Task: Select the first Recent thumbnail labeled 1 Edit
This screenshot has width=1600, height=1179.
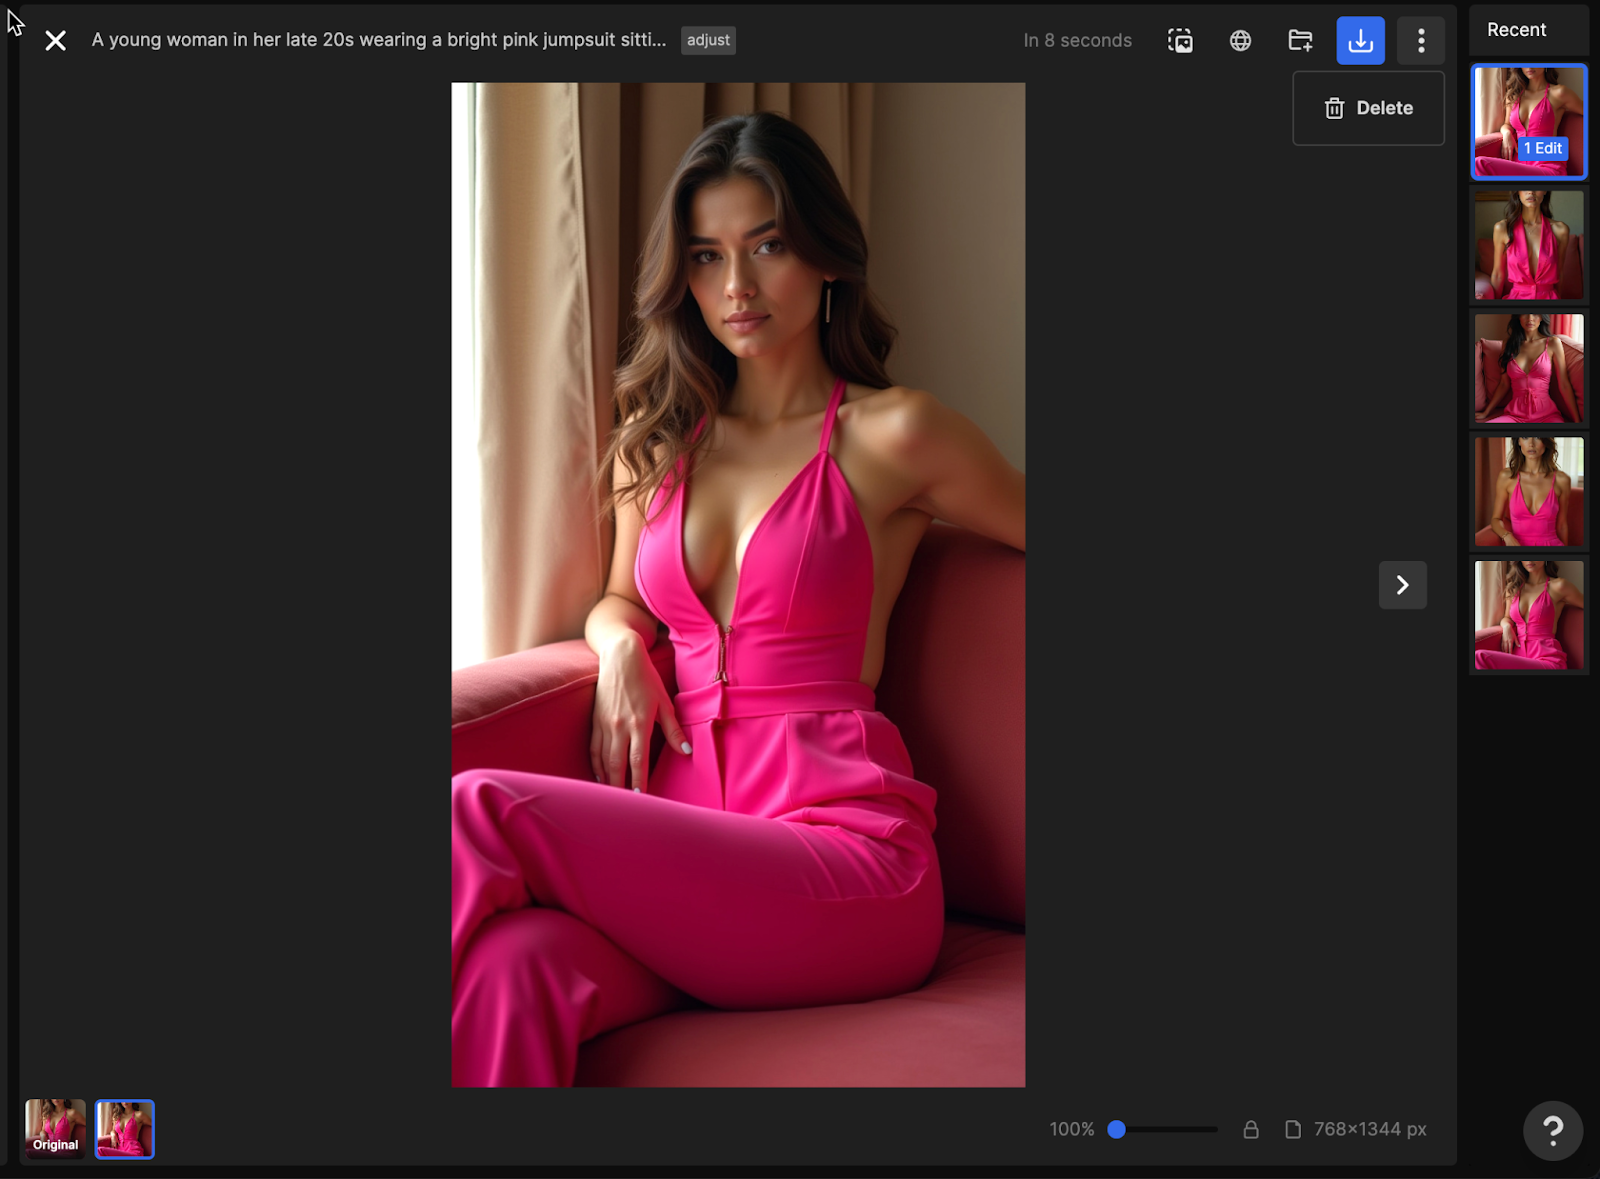Action: pos(1529,122)
